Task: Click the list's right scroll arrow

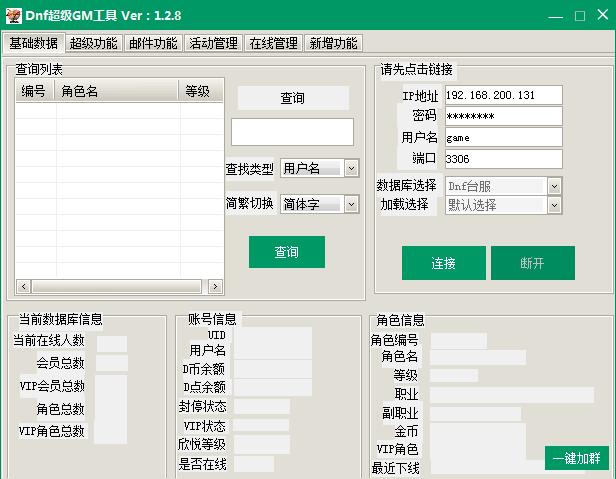Action: (x=215, y=286)
